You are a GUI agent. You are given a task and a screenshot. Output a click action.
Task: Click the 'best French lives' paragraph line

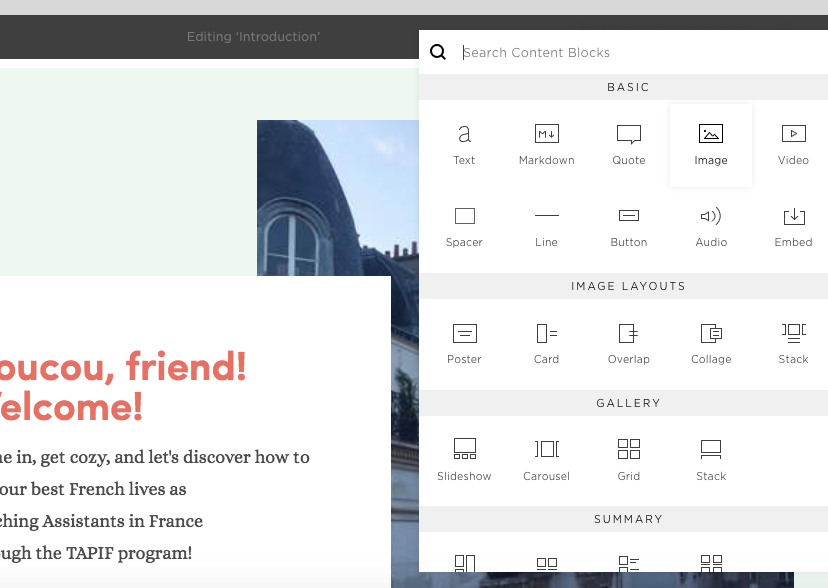point(93,489)
